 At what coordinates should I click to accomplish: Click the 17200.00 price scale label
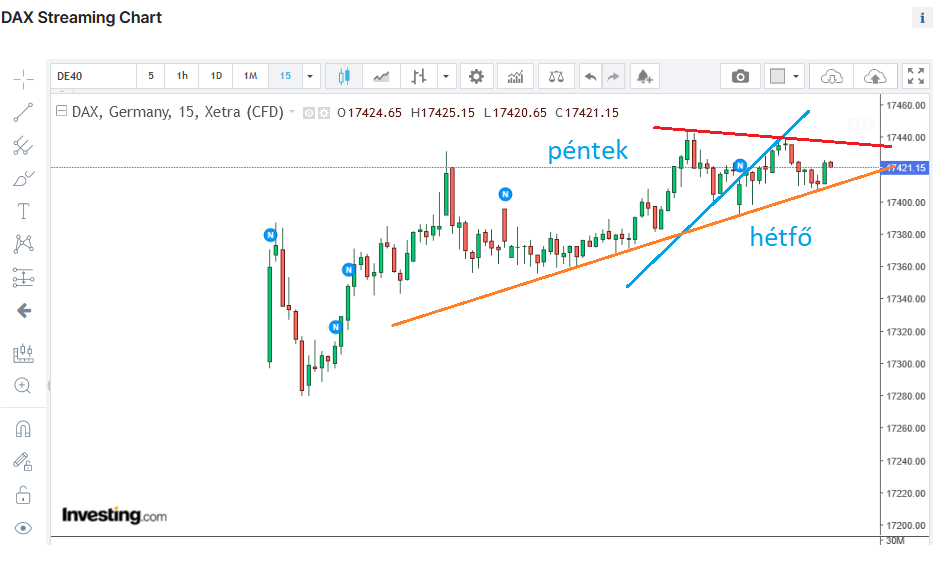pos(906,525)
